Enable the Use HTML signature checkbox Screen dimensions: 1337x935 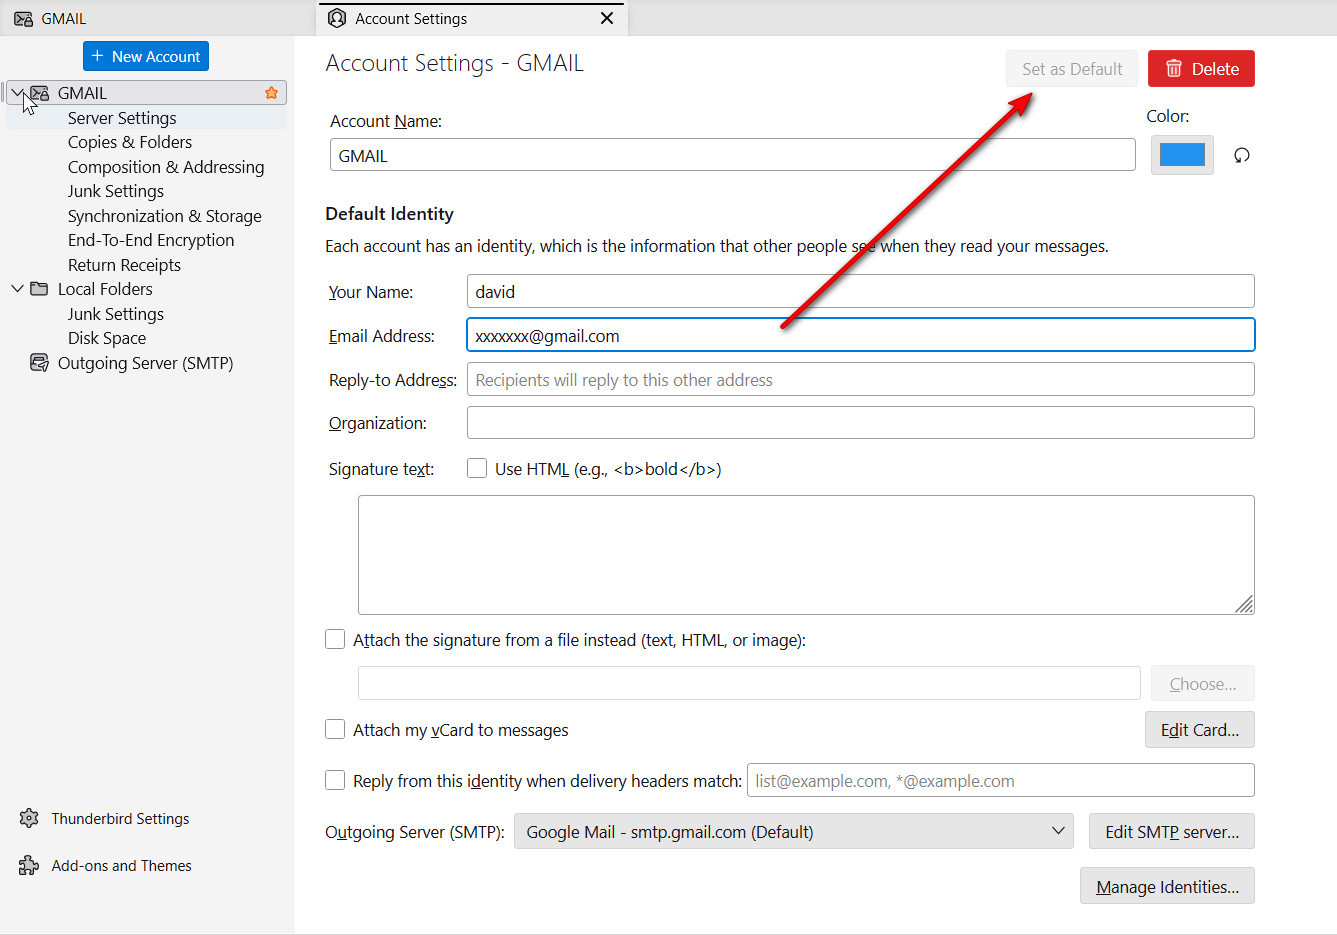coord(477,468)
